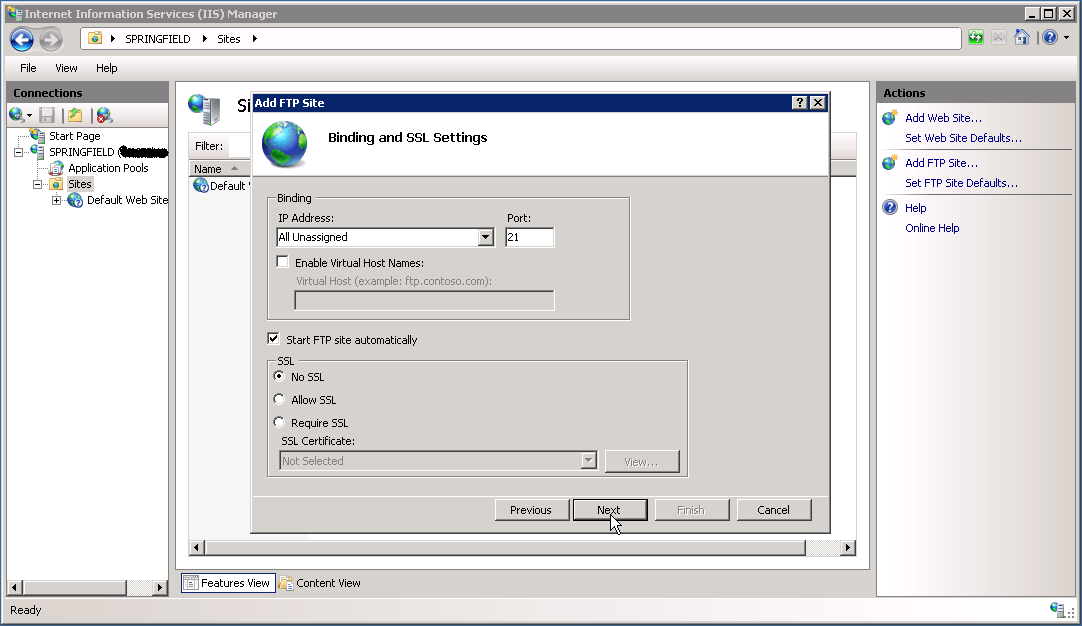Click the Start Page icon in the tree
The width and height of the screenshot is (1082, 626).
pos(38,135)
